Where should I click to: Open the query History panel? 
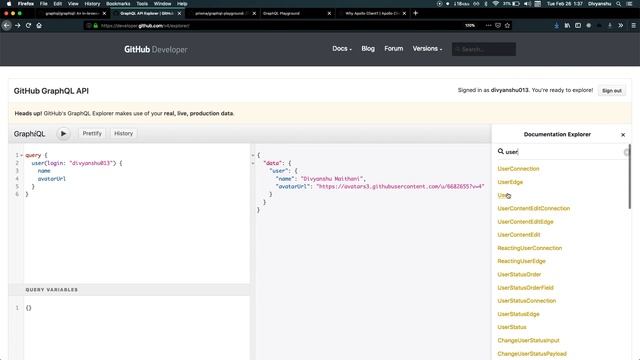pos(123,133)
